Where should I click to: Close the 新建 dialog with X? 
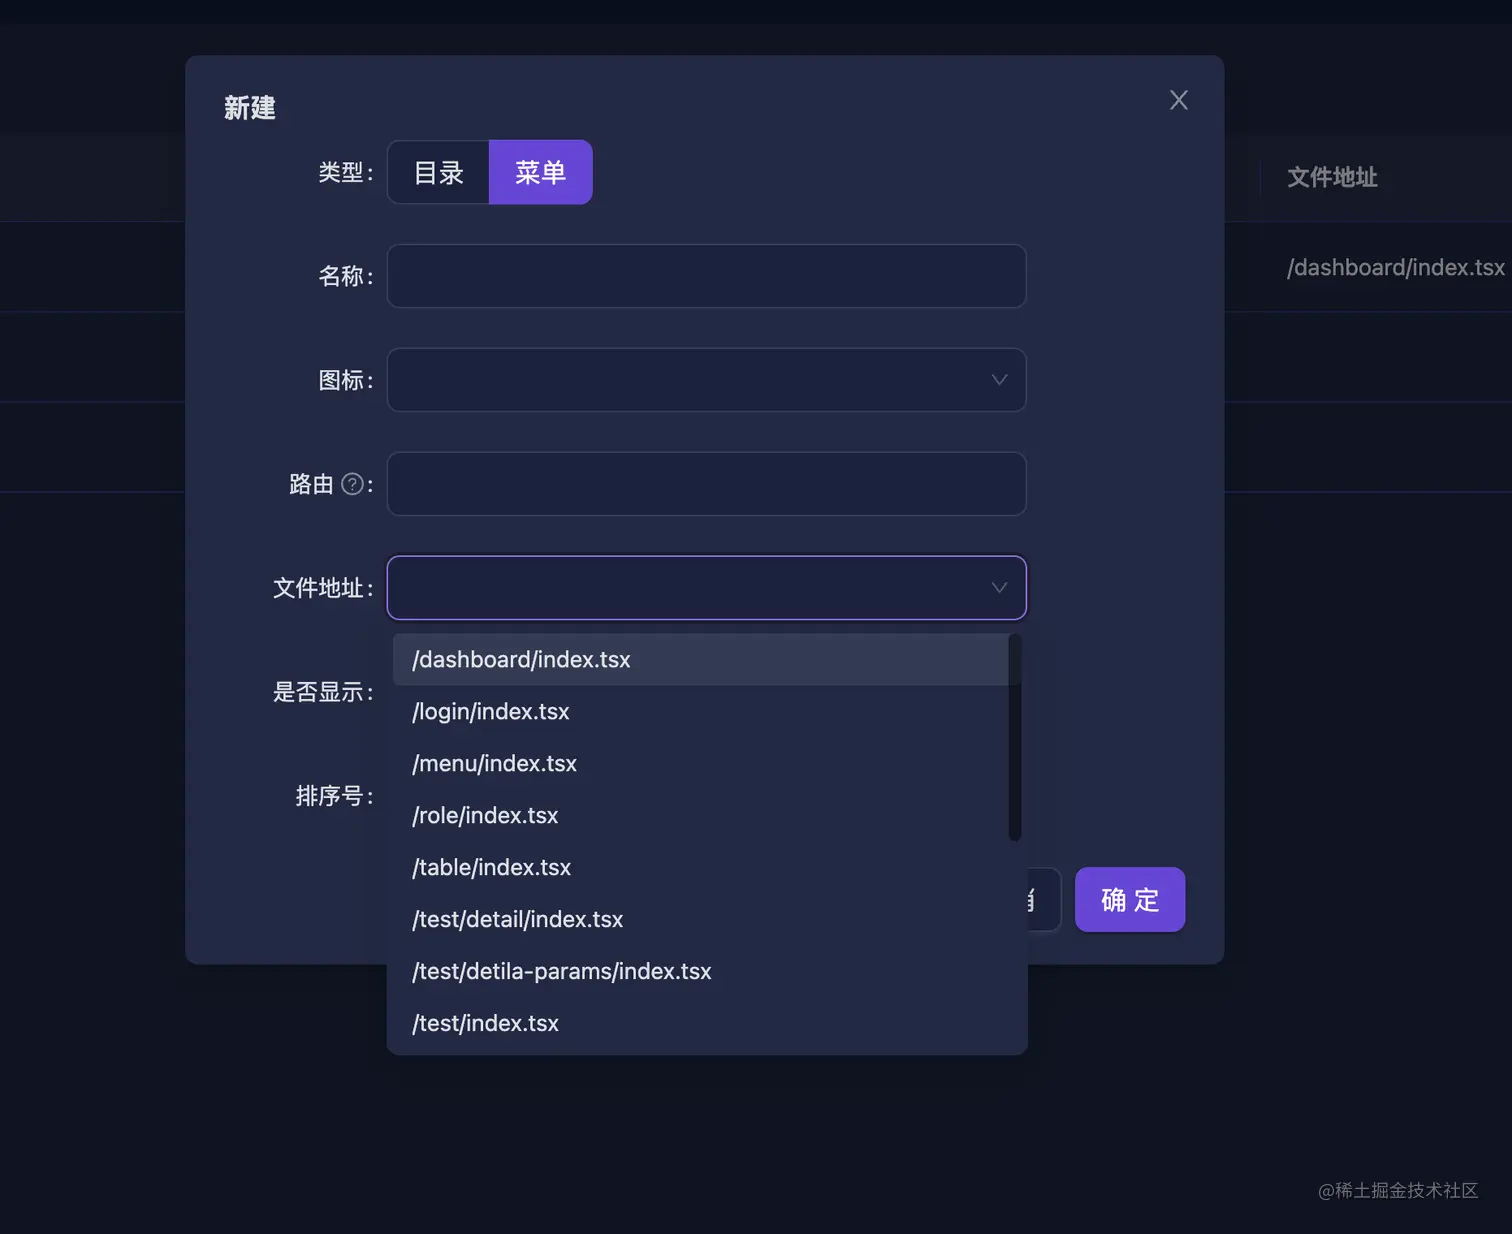(1179, 100)
